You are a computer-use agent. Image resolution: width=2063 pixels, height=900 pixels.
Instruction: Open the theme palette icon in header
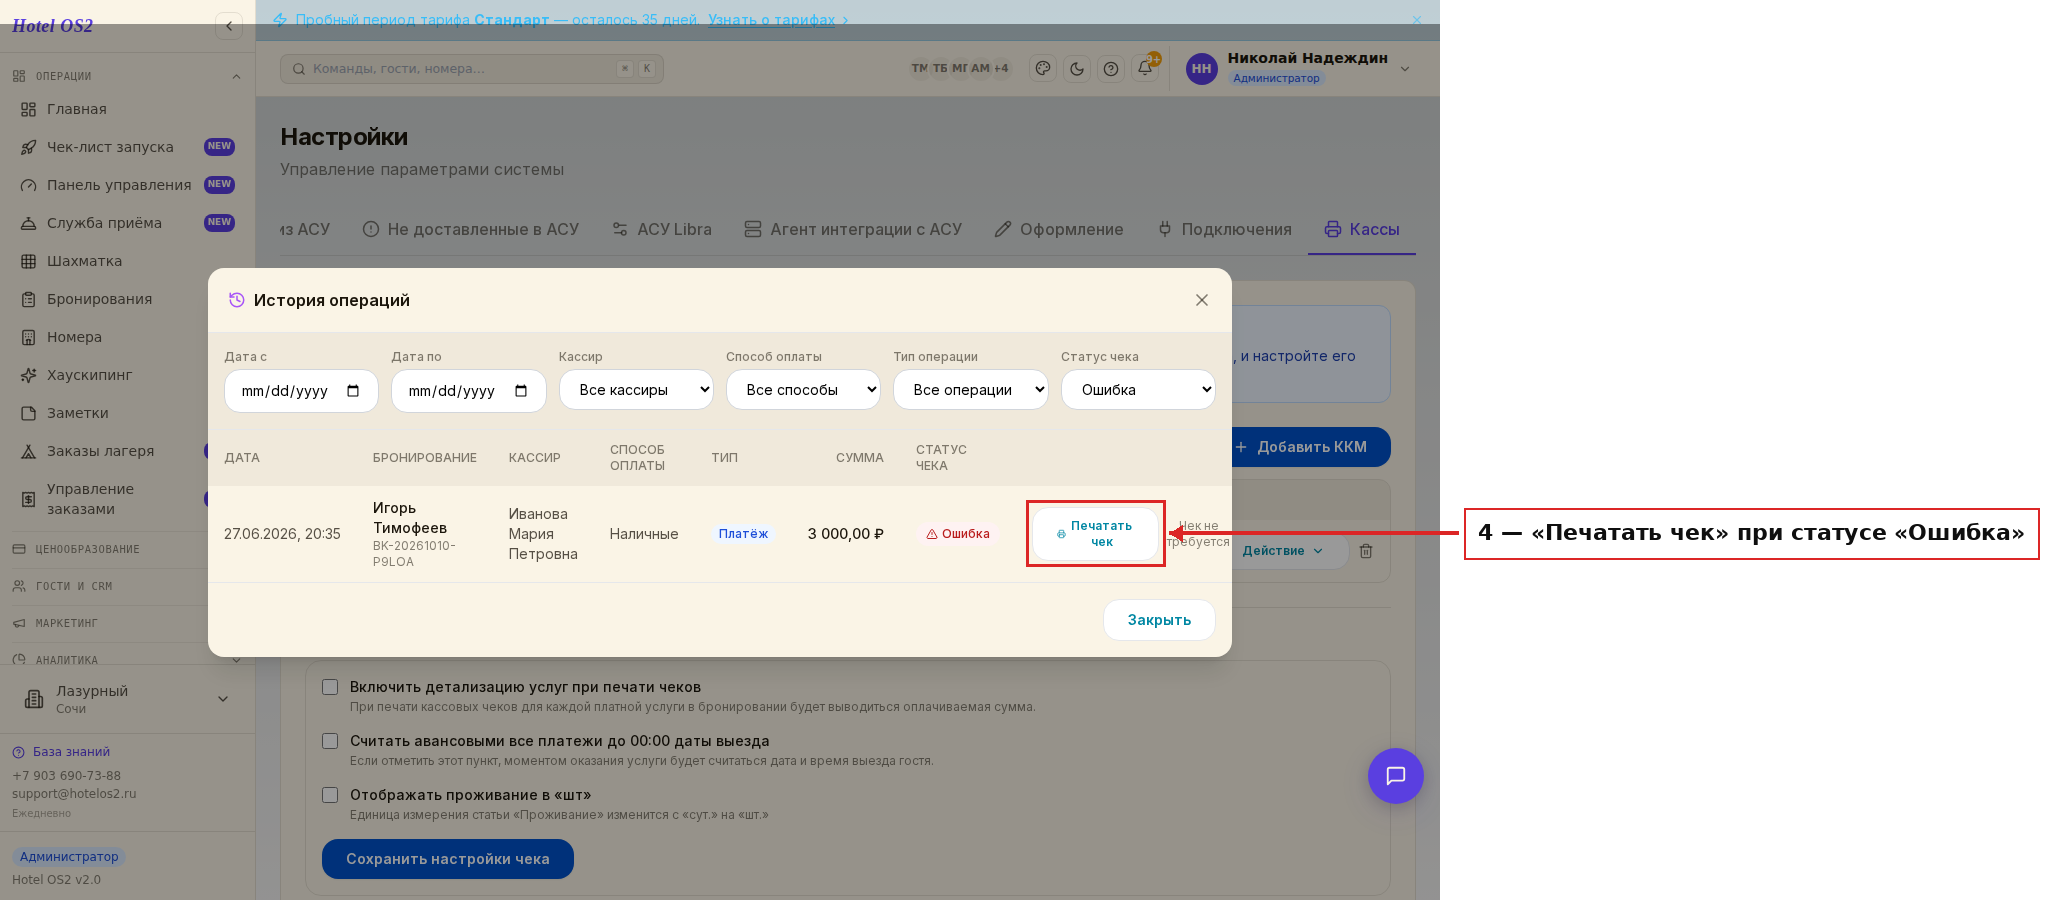(x=1043, y=69)
